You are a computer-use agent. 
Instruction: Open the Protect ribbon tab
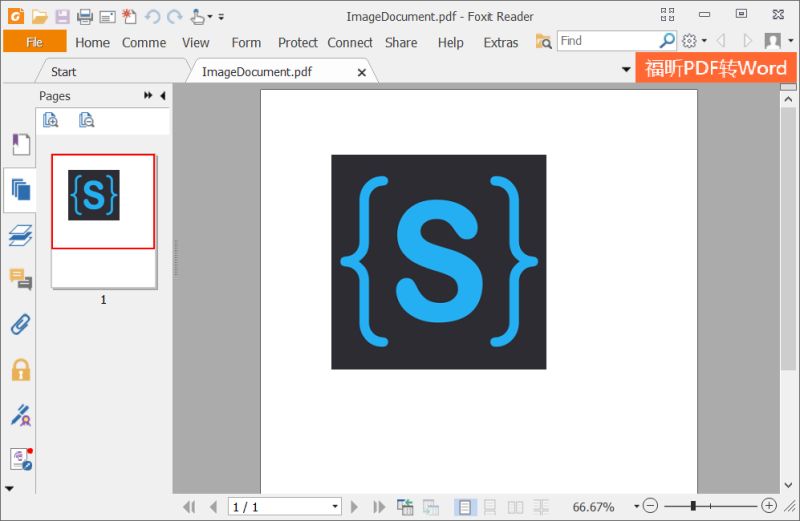pyautogui.click(x=297, y=42)
